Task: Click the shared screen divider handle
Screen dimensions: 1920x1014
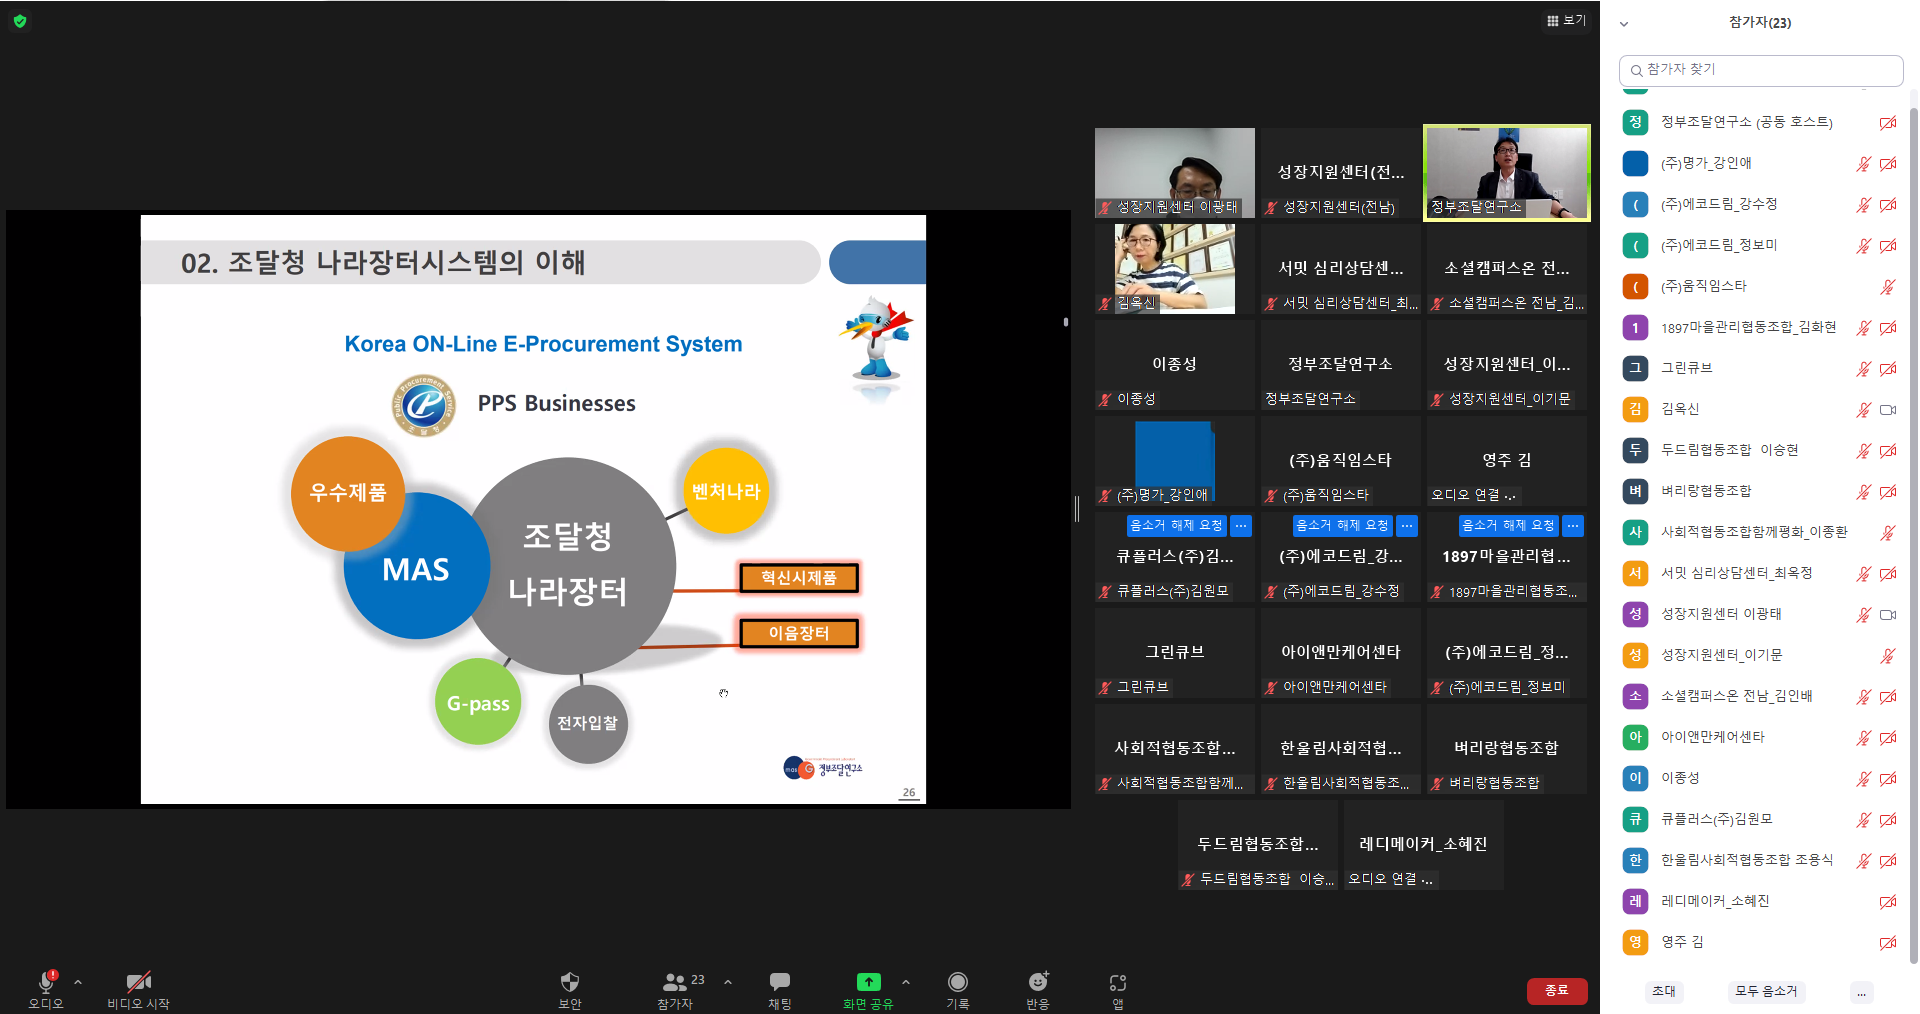Action: click(x=1077, y=508)
